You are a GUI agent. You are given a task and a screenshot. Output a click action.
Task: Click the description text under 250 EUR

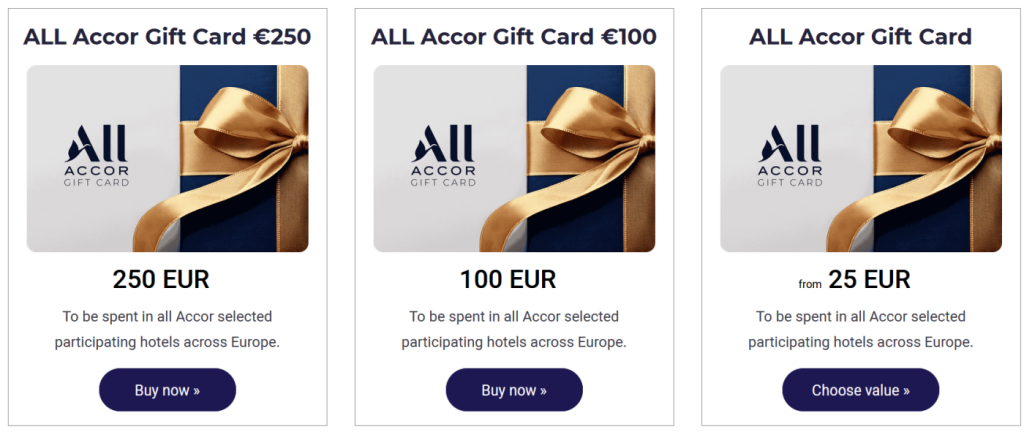coord(167,329)
